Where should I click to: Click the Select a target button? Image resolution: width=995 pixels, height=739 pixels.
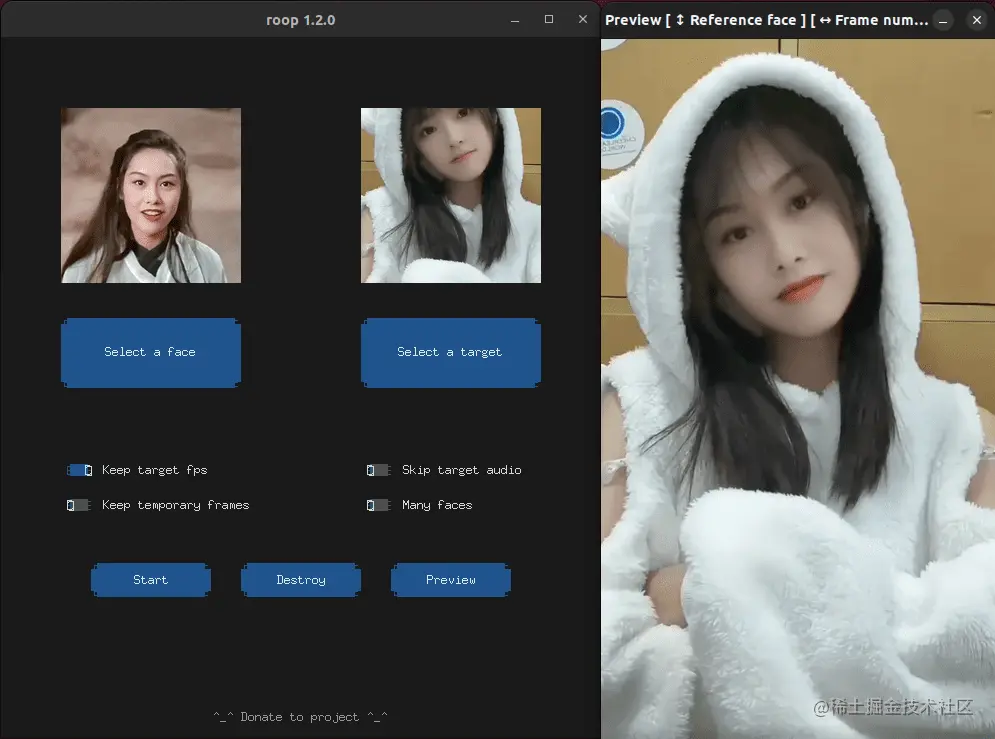point(451,353)
